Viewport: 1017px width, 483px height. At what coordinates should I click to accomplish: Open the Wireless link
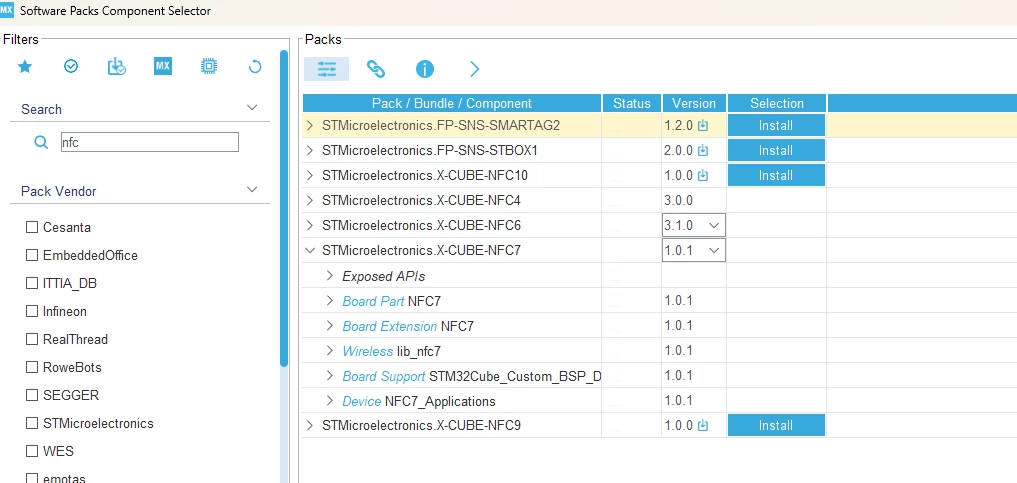[x=368, y=351]
